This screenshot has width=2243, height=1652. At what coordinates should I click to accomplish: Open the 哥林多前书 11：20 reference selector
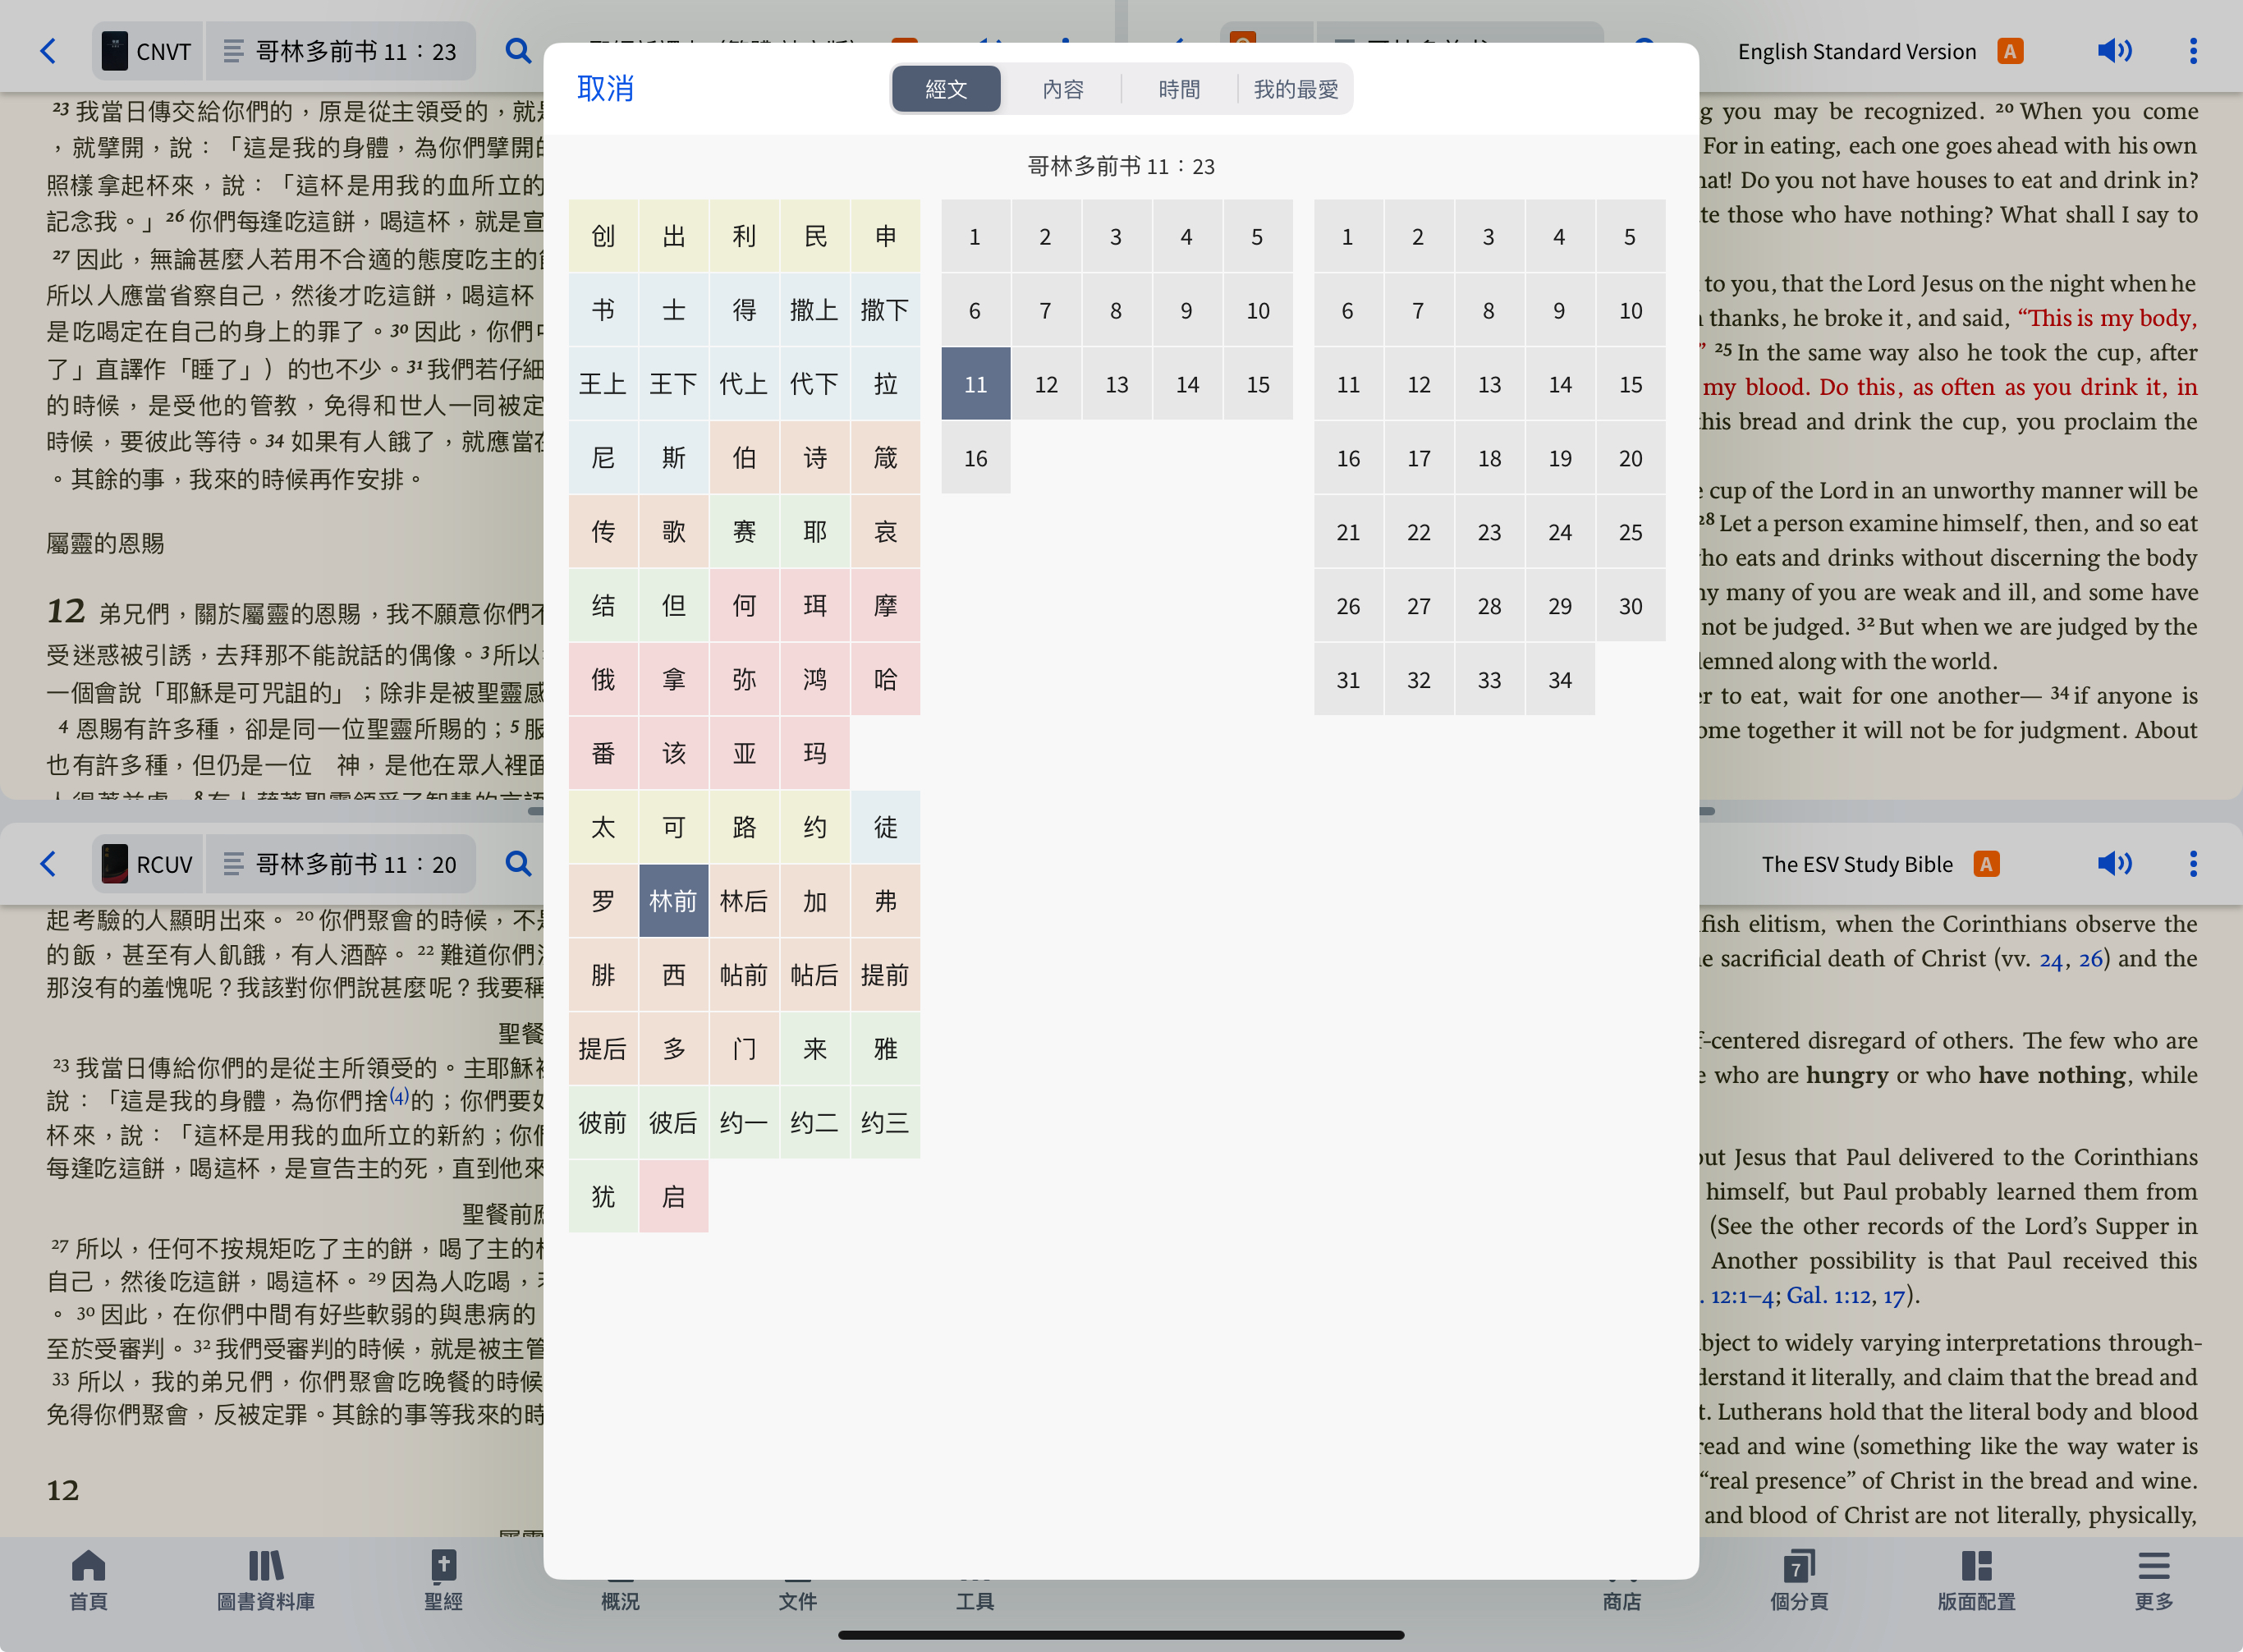pos(341,864)
